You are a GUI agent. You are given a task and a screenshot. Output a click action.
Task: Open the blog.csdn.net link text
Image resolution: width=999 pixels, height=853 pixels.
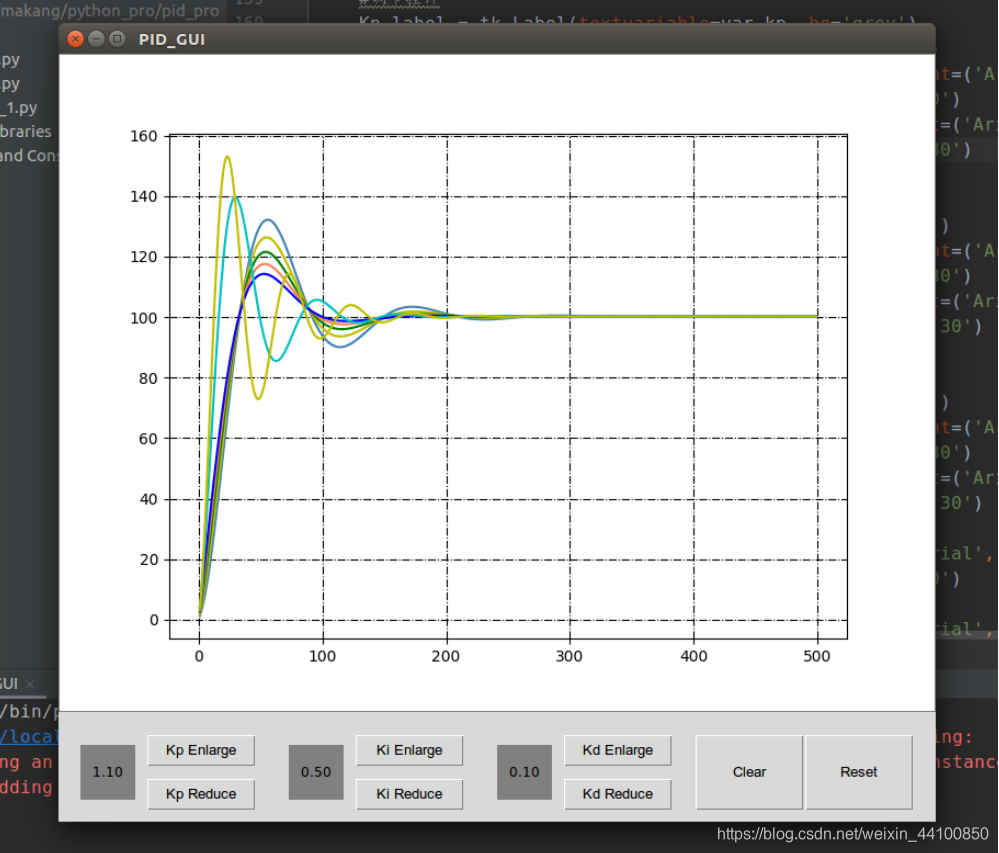click(x=852, y=834)
